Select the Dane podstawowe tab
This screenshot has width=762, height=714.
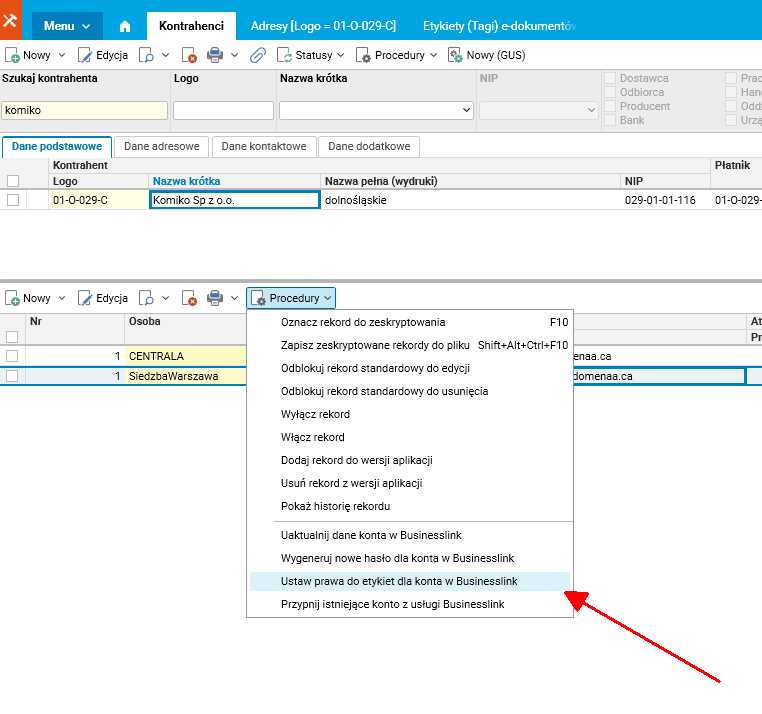tap(57, 147)
